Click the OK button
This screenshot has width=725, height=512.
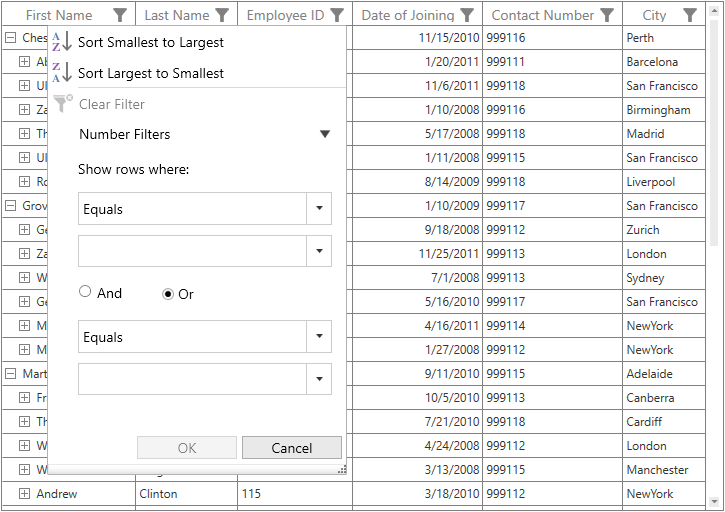point(187,448)
